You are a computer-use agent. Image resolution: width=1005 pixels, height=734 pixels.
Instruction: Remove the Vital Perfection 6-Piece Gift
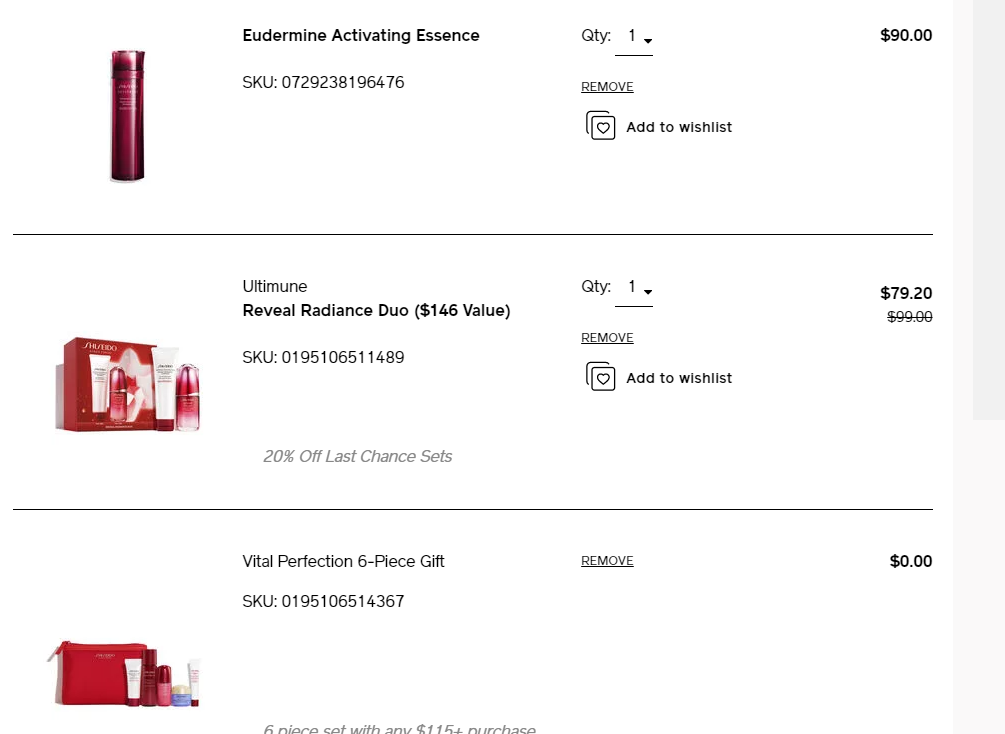(607, 560)
